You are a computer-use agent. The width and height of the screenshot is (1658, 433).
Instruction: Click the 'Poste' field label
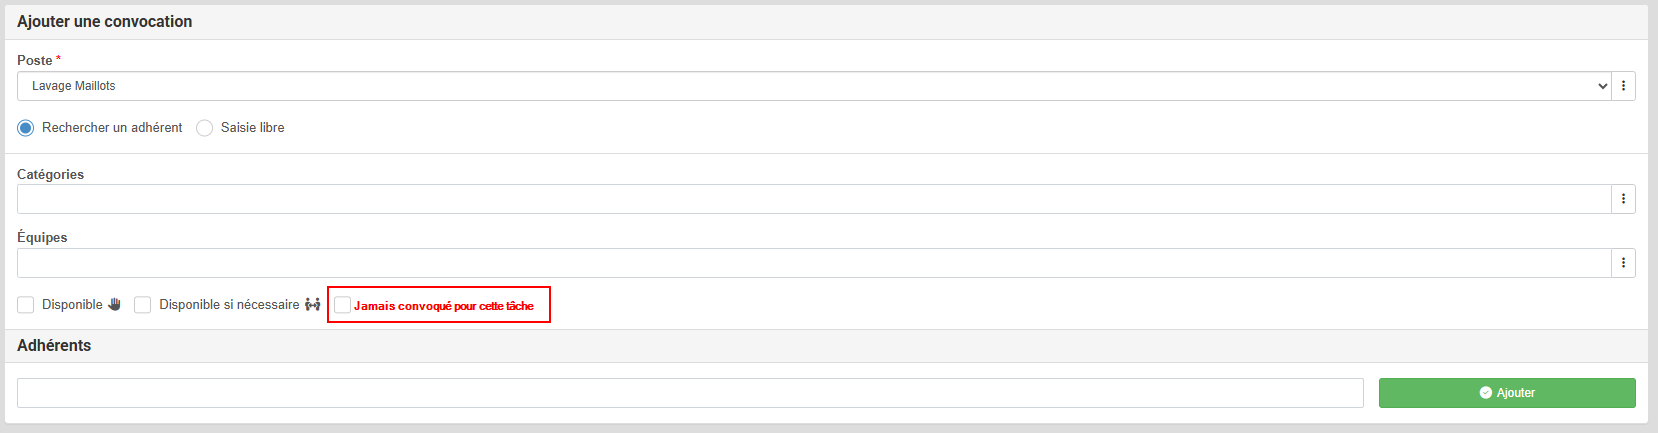click(35, 61)
